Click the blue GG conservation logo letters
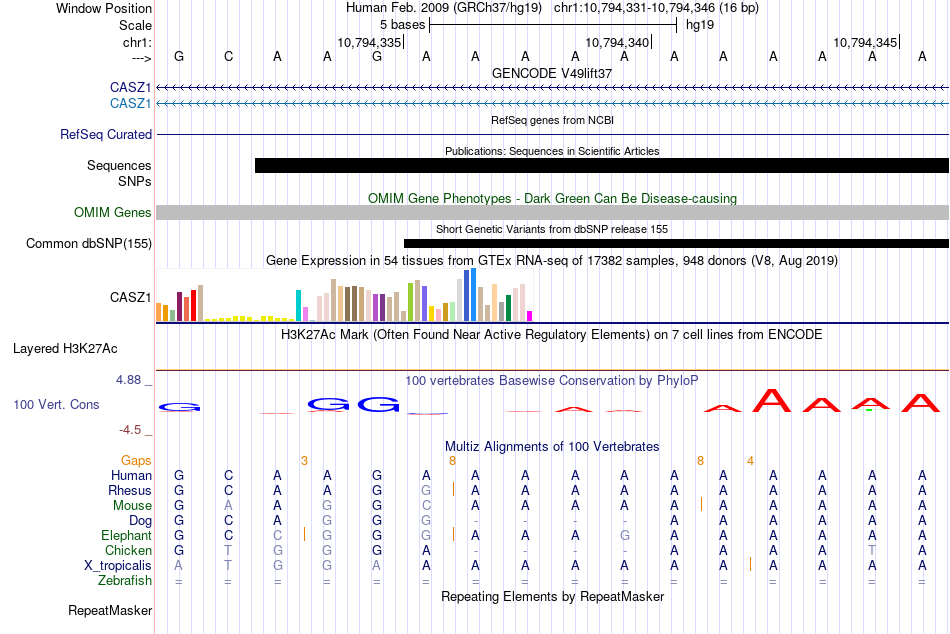The height and width of the screenshot is (634, 950). pos(354,404)
